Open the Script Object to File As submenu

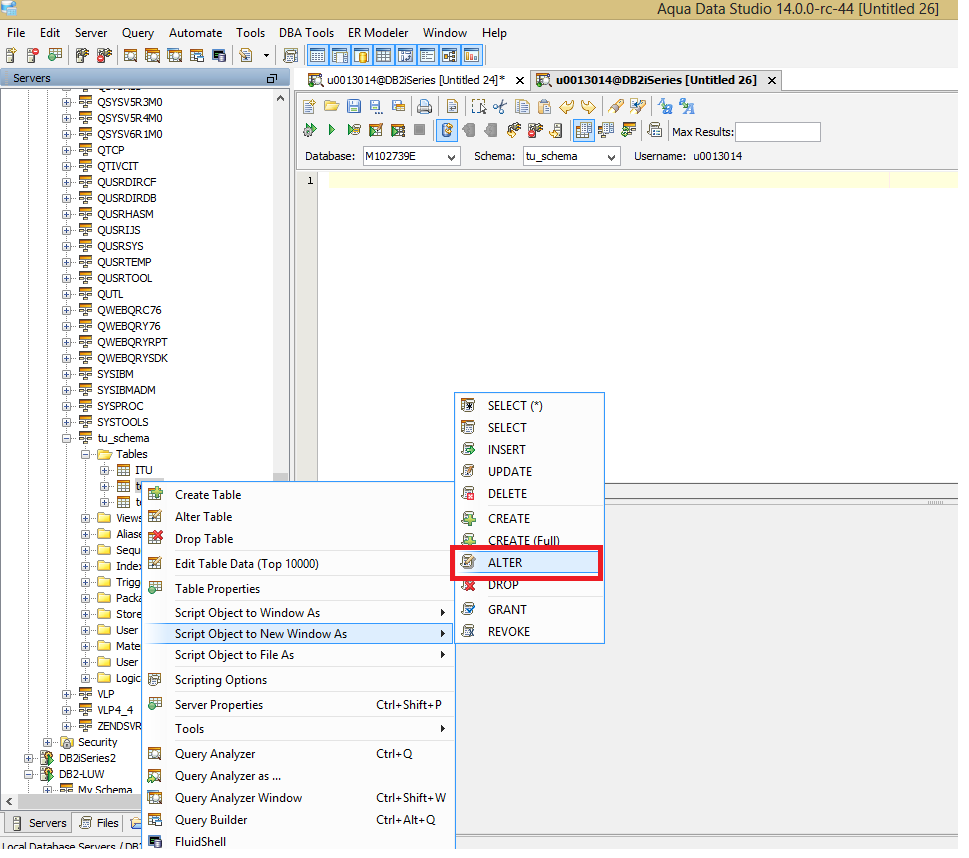point(299,655)
